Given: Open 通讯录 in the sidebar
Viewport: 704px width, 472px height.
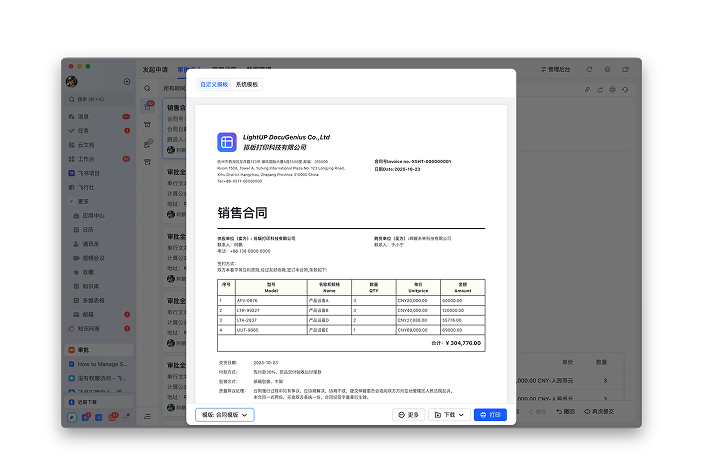Looking at the screenshot, I should click(x=100, y=244).
